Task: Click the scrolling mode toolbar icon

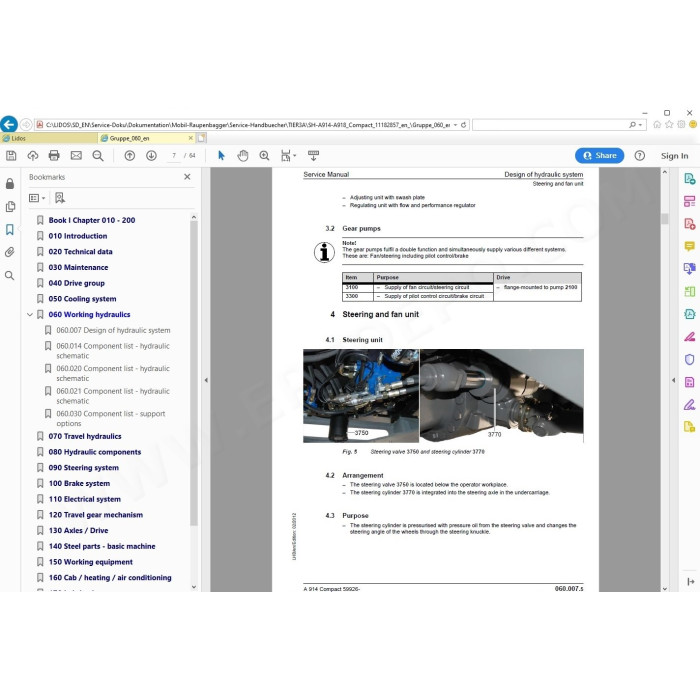Action: (313, 155)
